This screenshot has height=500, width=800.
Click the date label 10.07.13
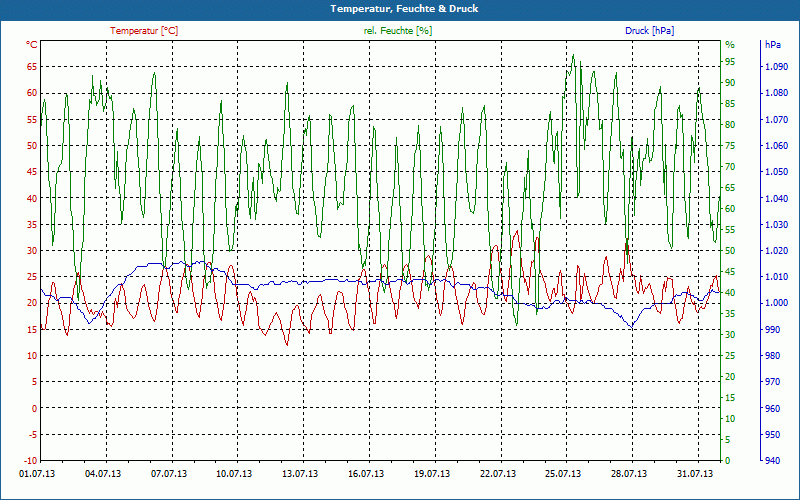click(235, 474)
